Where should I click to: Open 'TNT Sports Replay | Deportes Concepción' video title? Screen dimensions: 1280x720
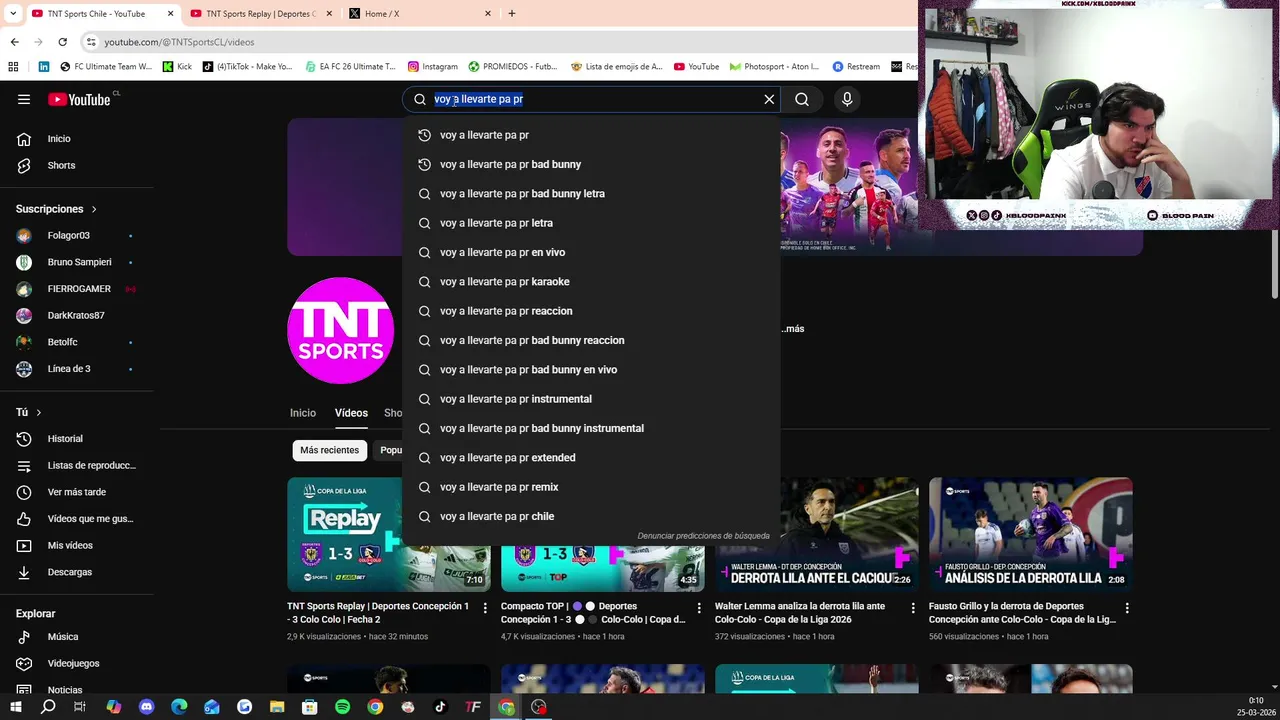378,613
